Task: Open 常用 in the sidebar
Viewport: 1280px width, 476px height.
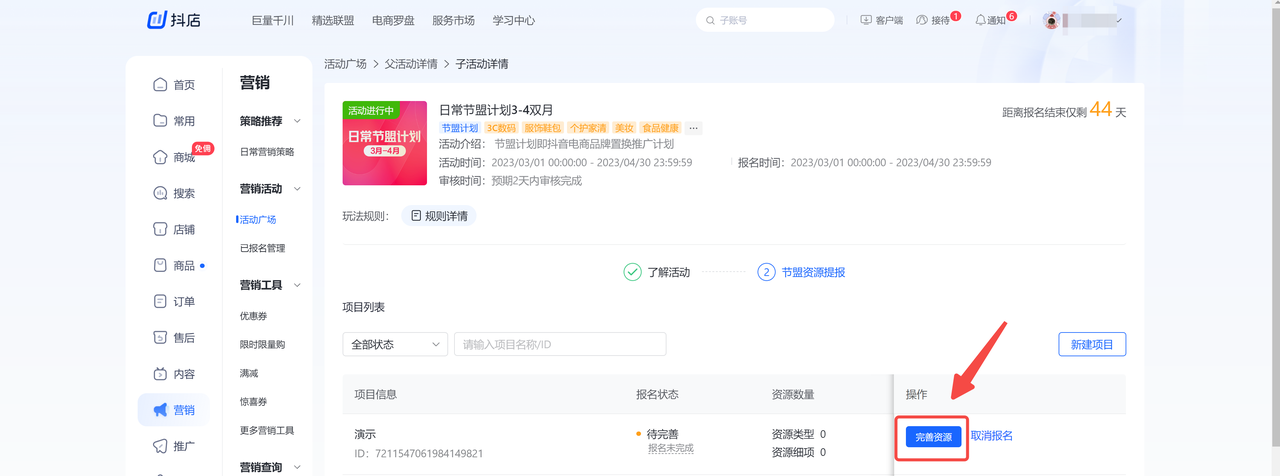Action: pyautogui.click(x=174, y=121)
